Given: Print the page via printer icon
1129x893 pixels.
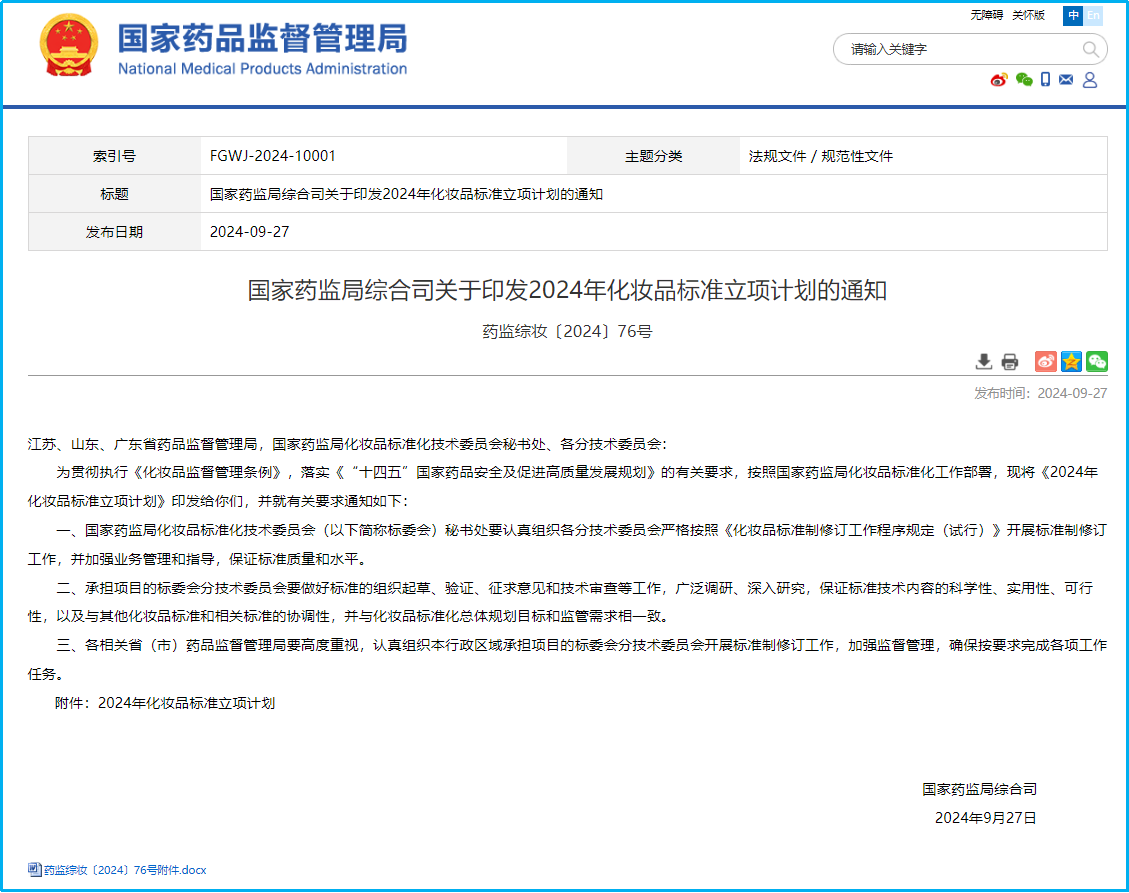Looking at the screenshot, I should click(1010, 362).
